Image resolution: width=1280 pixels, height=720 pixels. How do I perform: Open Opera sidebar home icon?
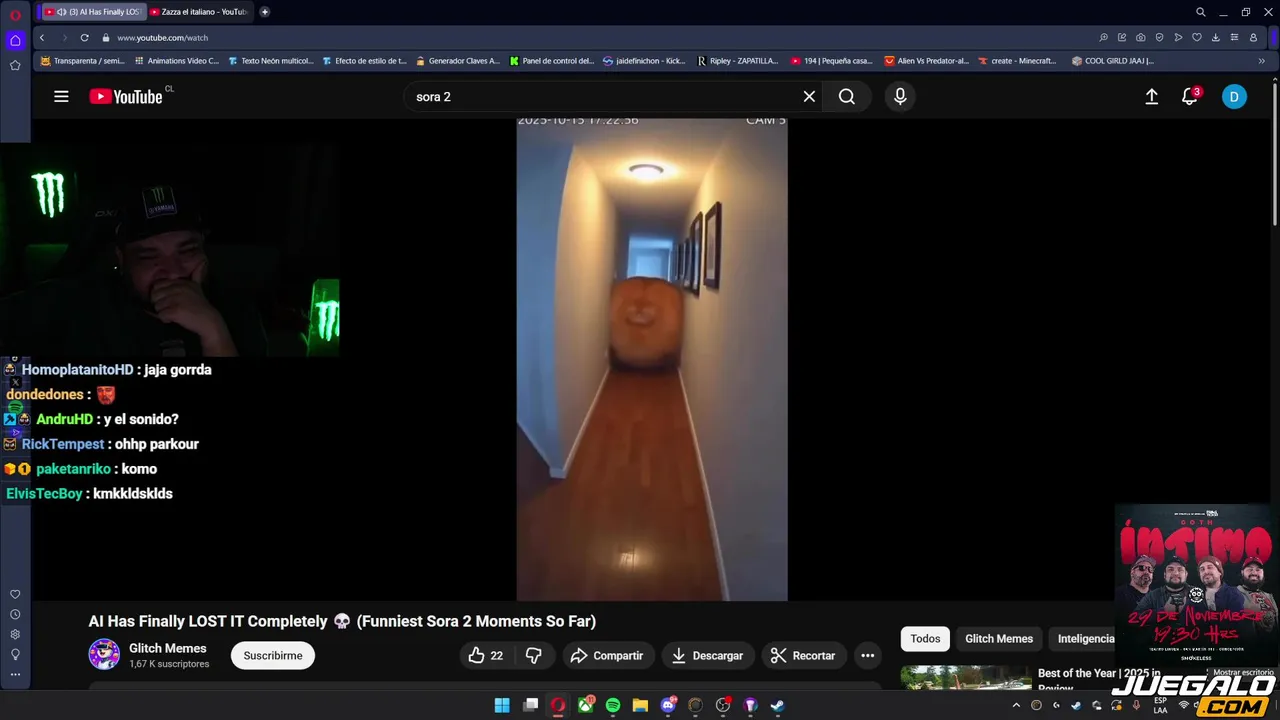pyautogui.click(x=15, y=41)
